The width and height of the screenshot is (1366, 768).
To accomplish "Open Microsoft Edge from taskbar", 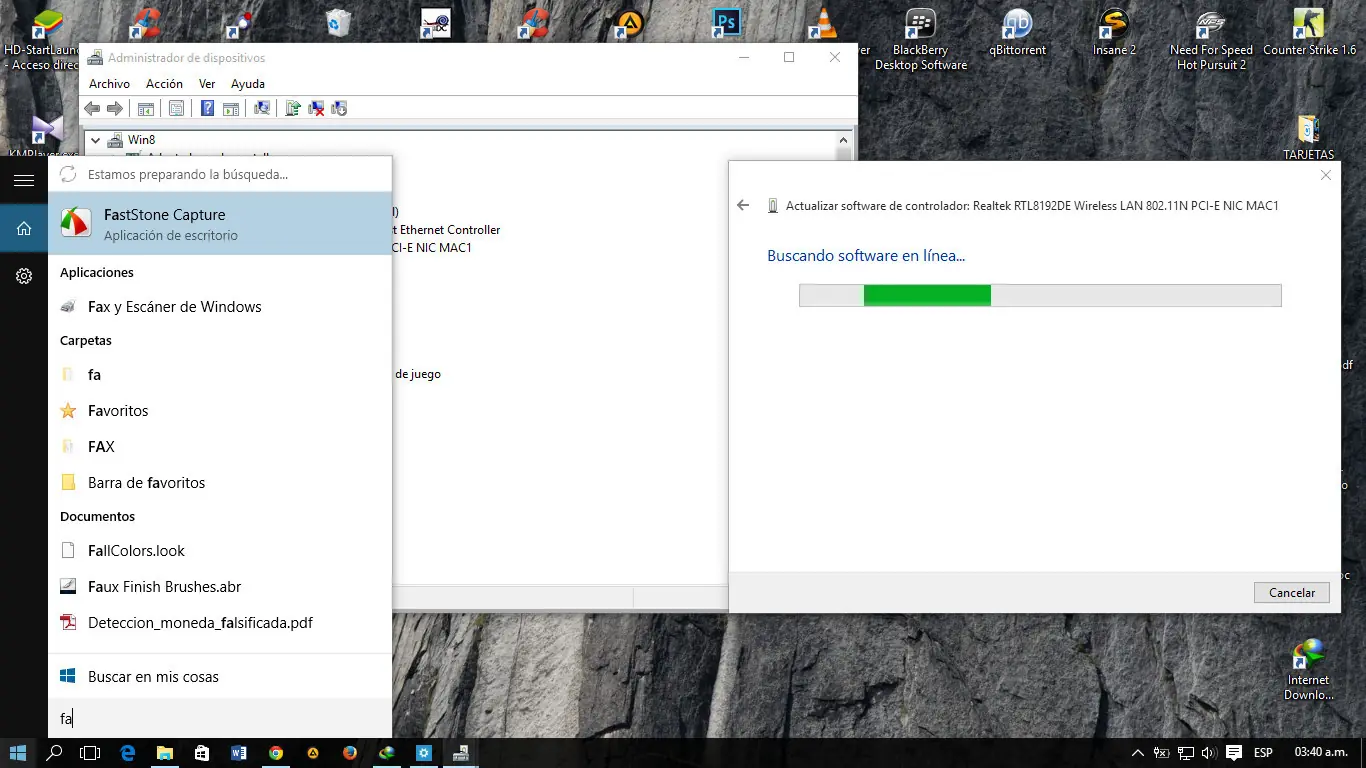I will pyautogui.click(x=128, y=753).
